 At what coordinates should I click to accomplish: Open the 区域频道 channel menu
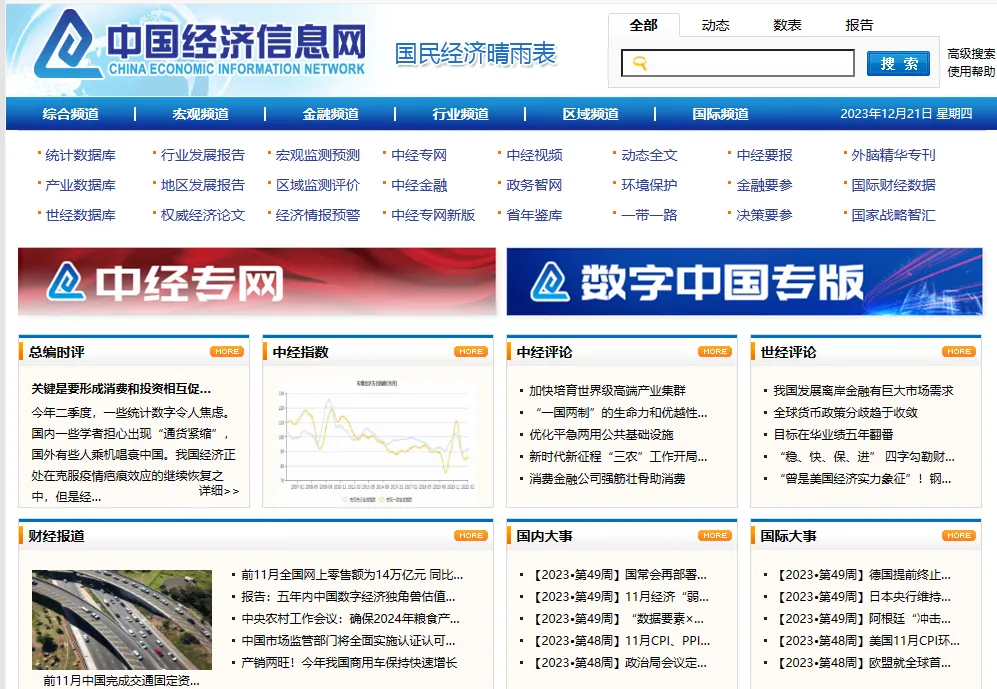[590, 114]
